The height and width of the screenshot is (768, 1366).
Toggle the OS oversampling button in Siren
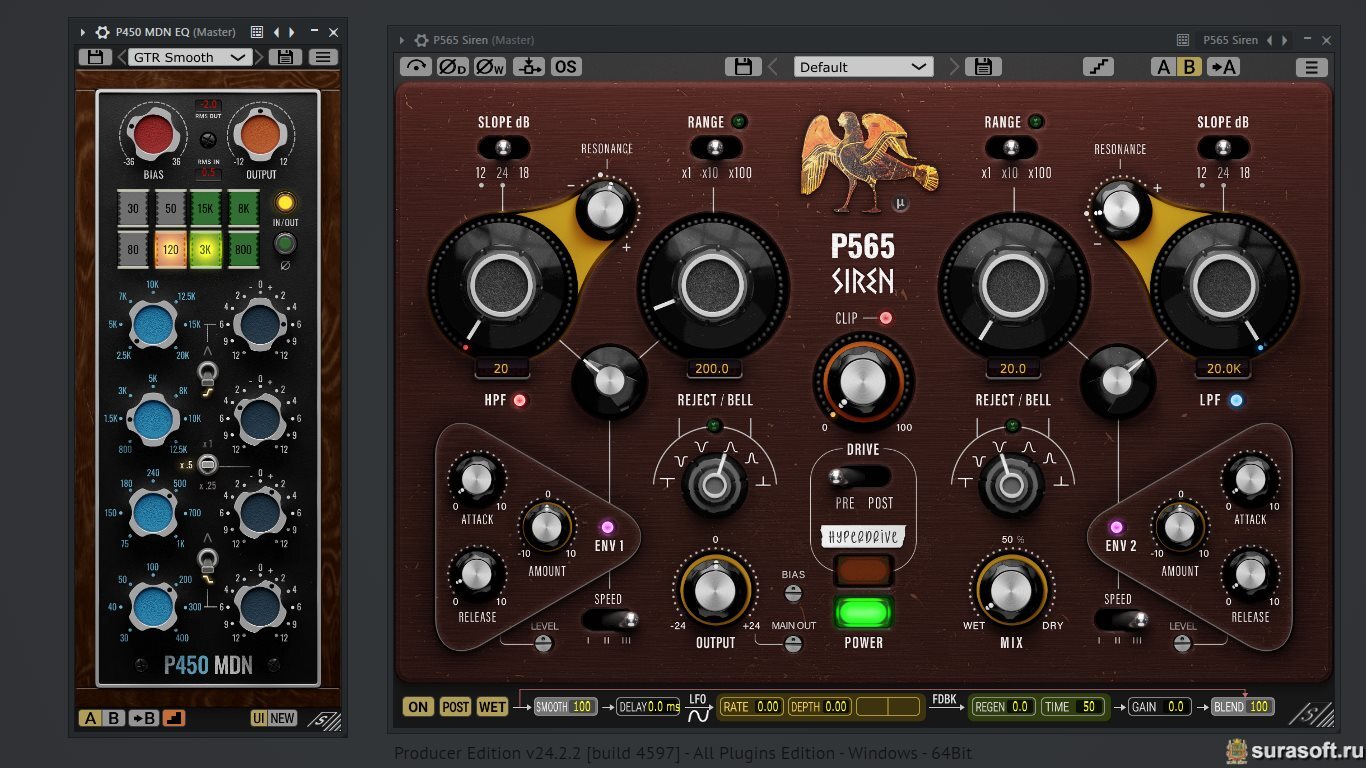pyautogui.click(x=565, y=67)
